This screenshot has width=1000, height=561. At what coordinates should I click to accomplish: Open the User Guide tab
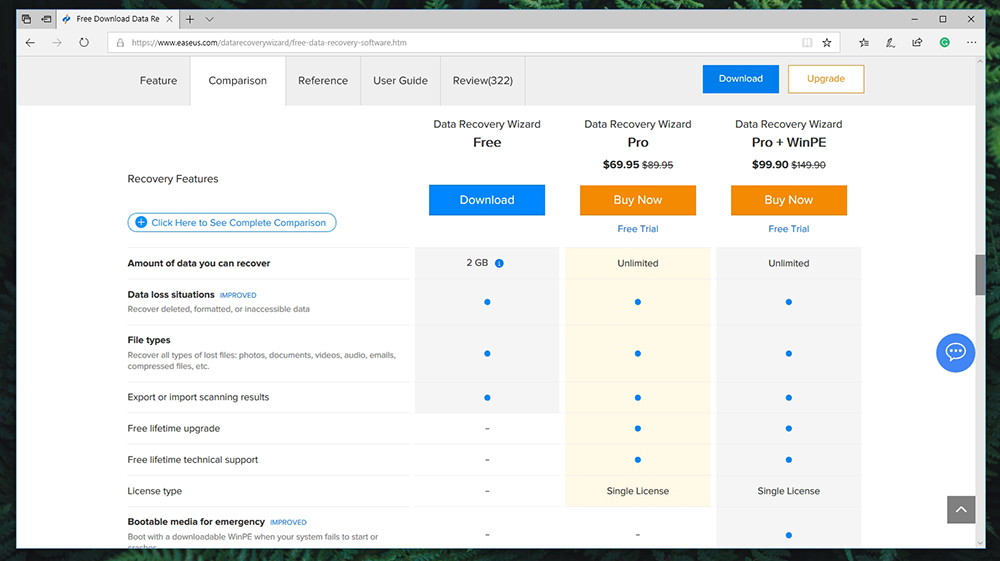pyautogui.click(x=400, y=80)
